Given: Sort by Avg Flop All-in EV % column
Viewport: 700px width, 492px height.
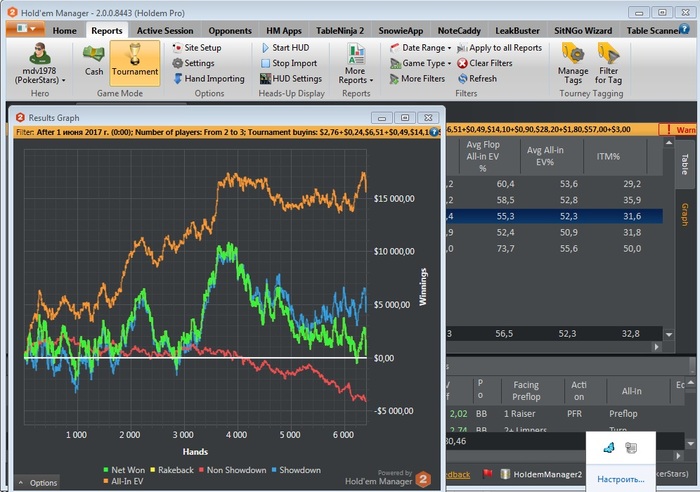Looking at the screenshot, I should [483, 156].
